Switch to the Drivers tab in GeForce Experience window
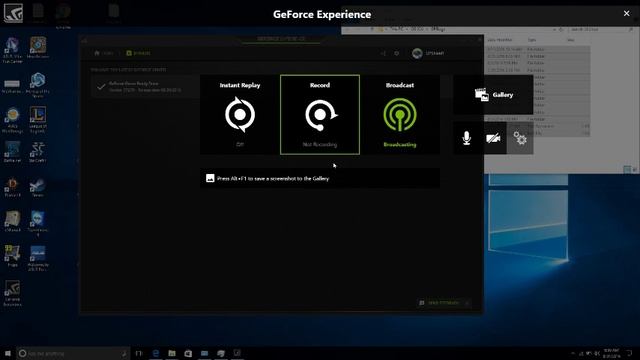The width and height of the screenshot is (640, 360). pos(138,53)
